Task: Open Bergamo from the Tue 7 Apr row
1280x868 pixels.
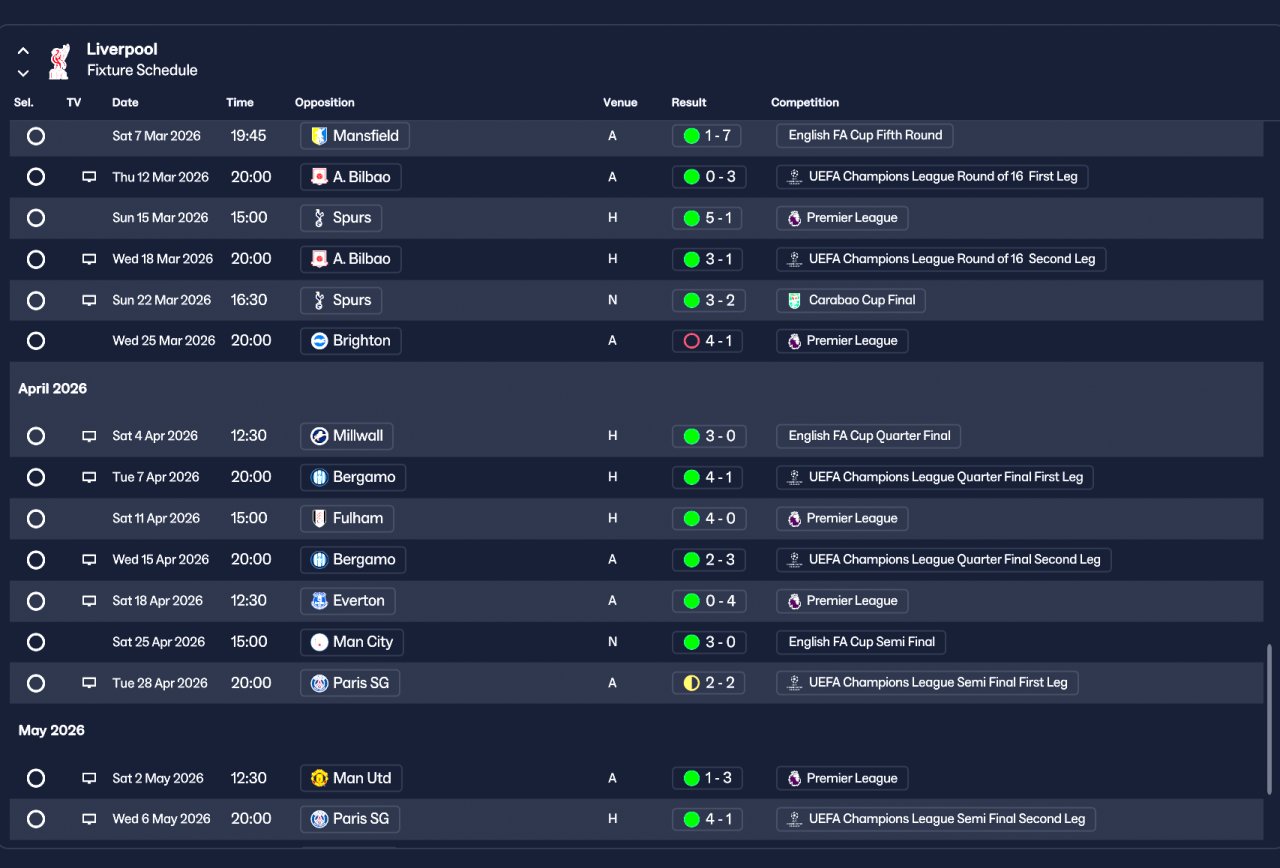Action: 353,477
